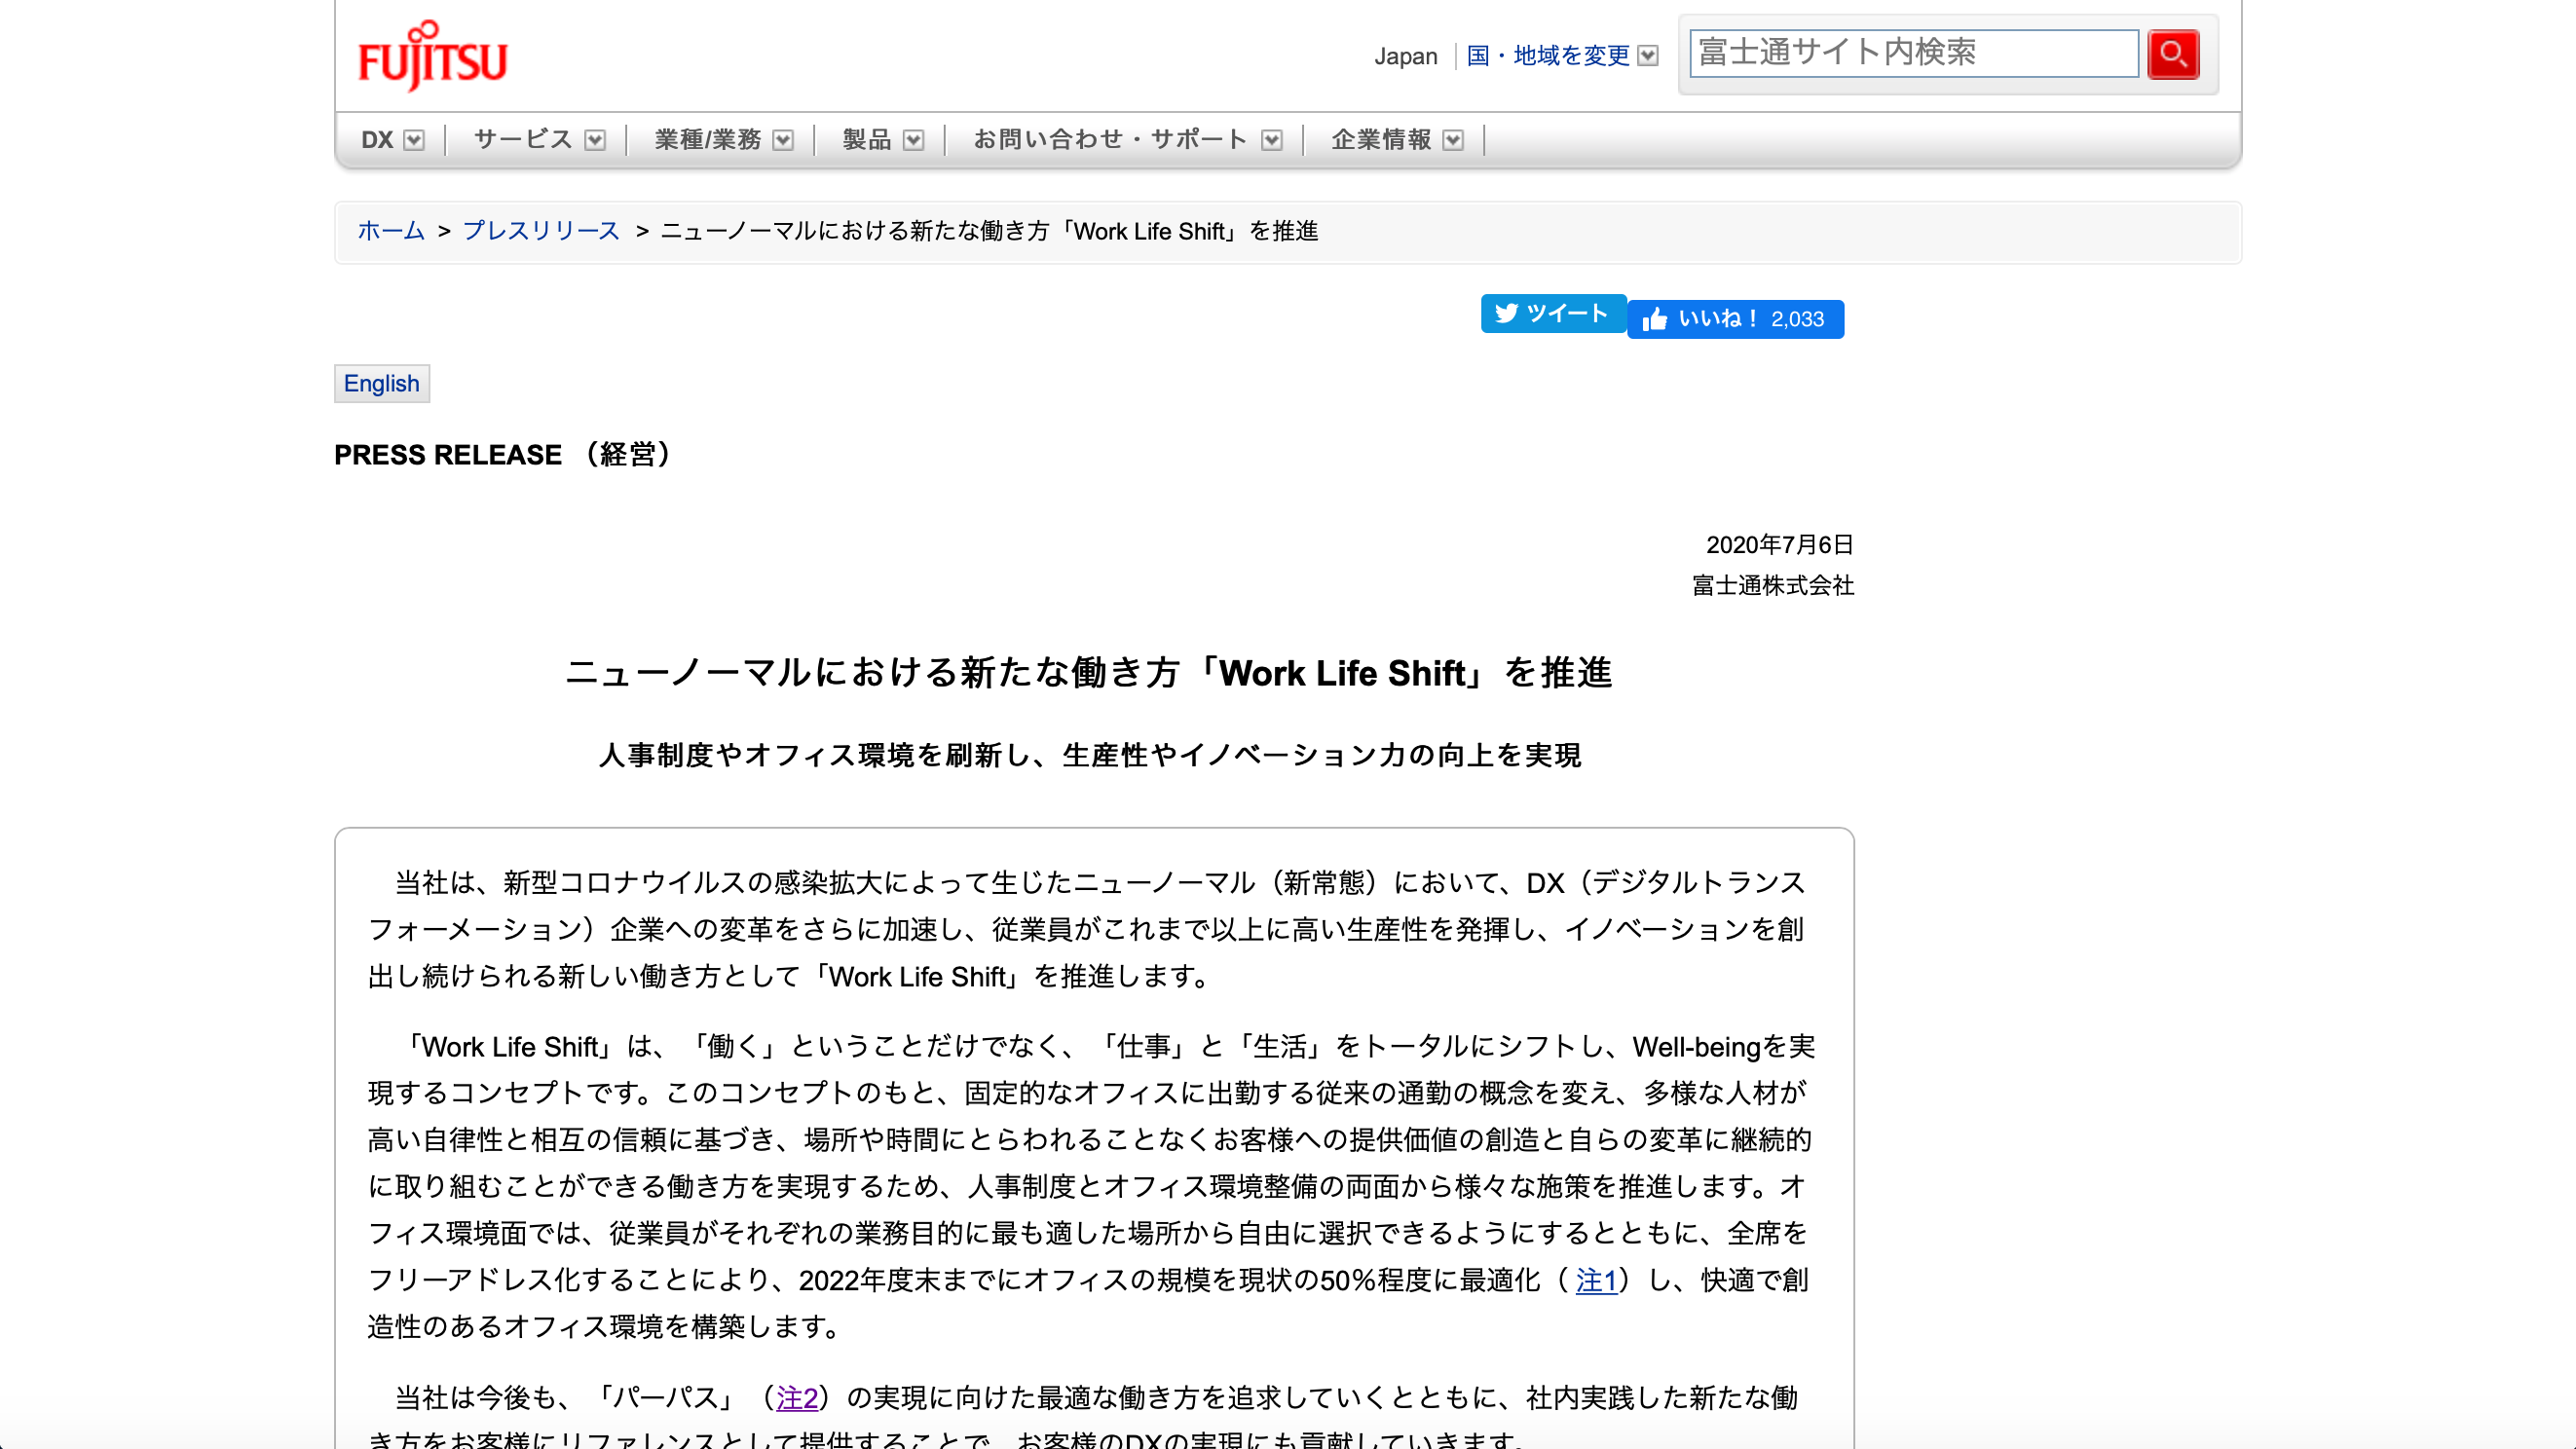This screenshot has height=1449, width=2576.
Task: Go to ホーム breadcrumb link
Action: point(391,231)
